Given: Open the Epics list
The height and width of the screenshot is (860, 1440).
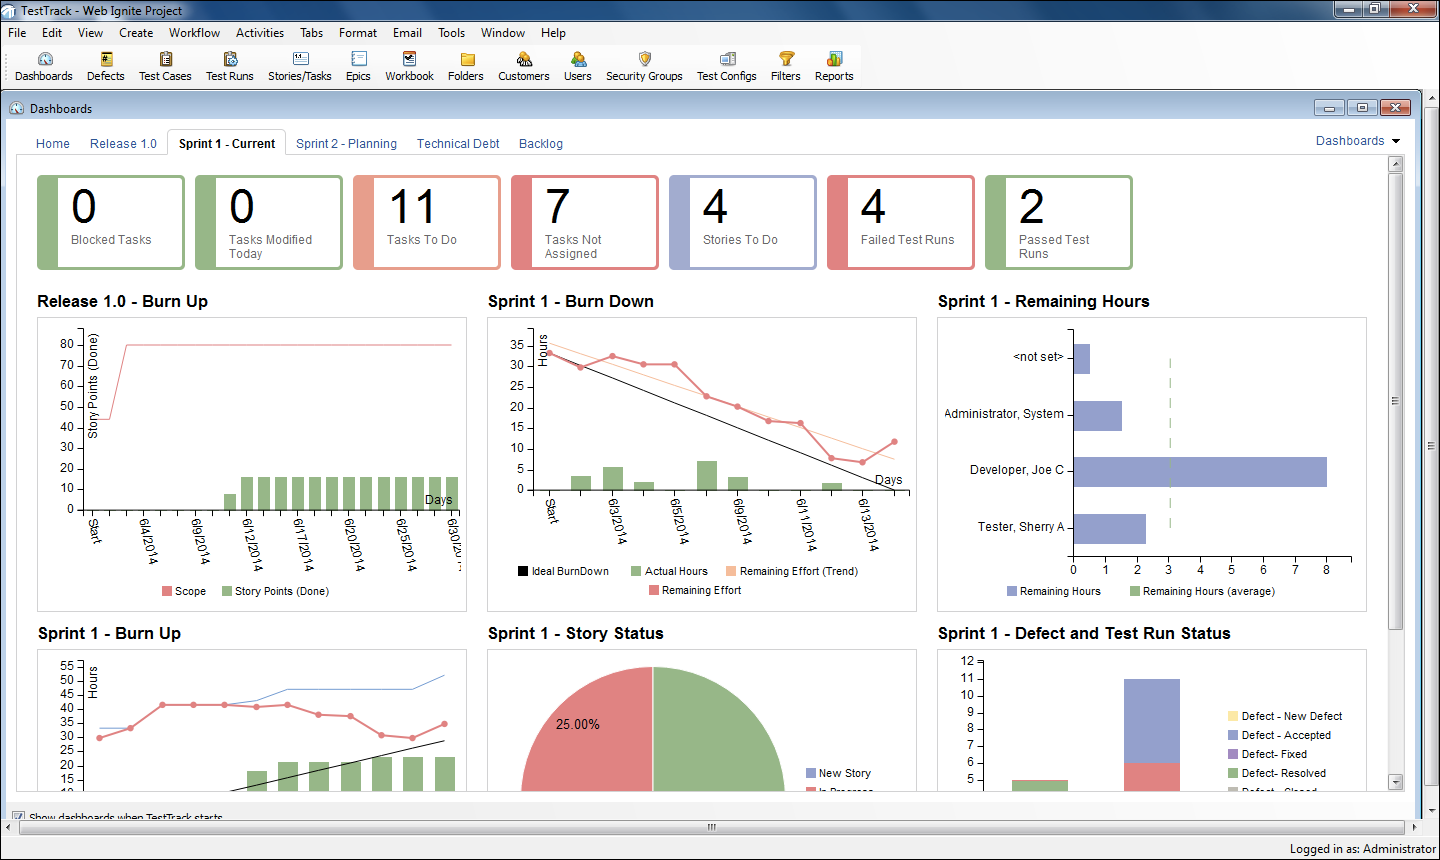Looking at the screenshot, I should (358, 67).
